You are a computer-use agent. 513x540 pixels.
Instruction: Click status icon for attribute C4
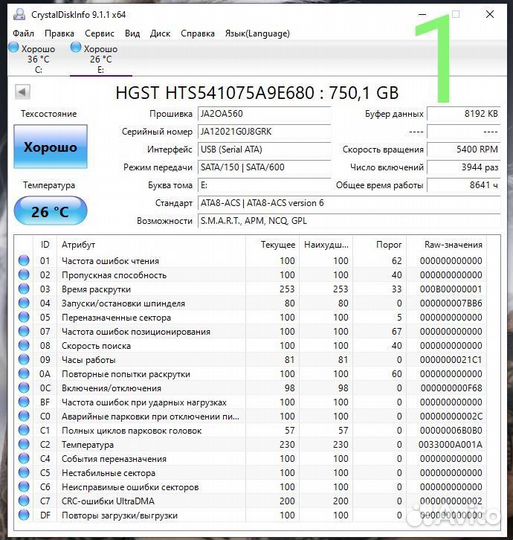24,458
